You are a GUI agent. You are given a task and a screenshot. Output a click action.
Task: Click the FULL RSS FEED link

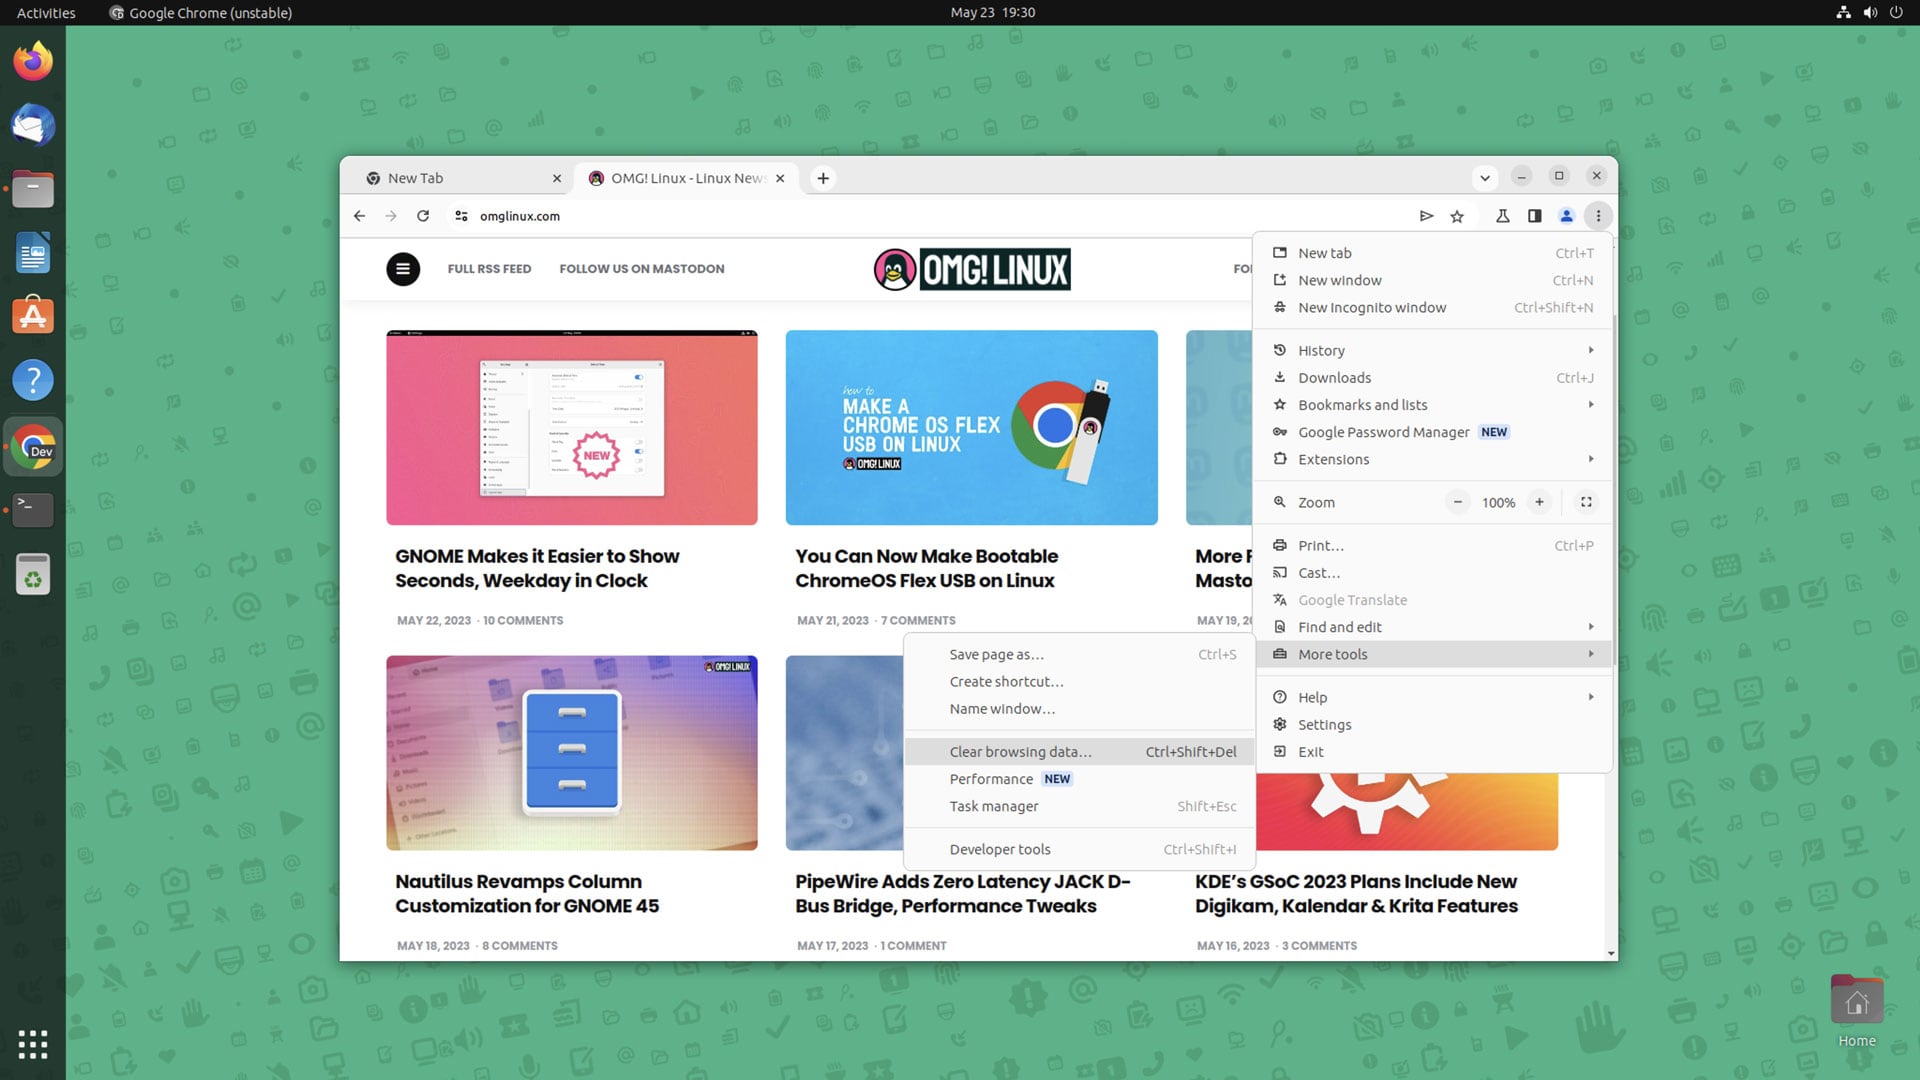tap(489, 269)
